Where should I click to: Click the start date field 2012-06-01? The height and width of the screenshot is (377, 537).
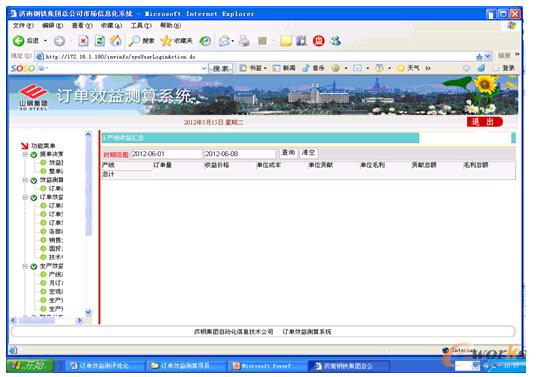[166, 154]
